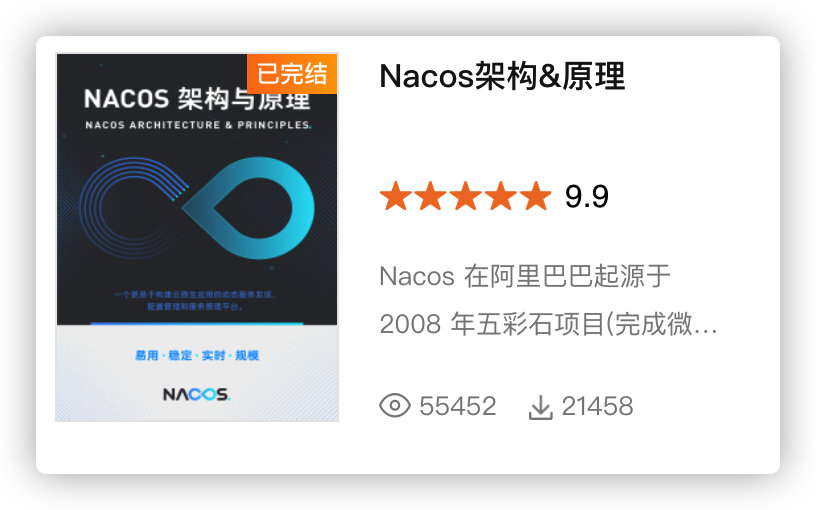This screenshot has height=510, width=816.
Task: Select the first orange rating star
Action: point(396,196)
